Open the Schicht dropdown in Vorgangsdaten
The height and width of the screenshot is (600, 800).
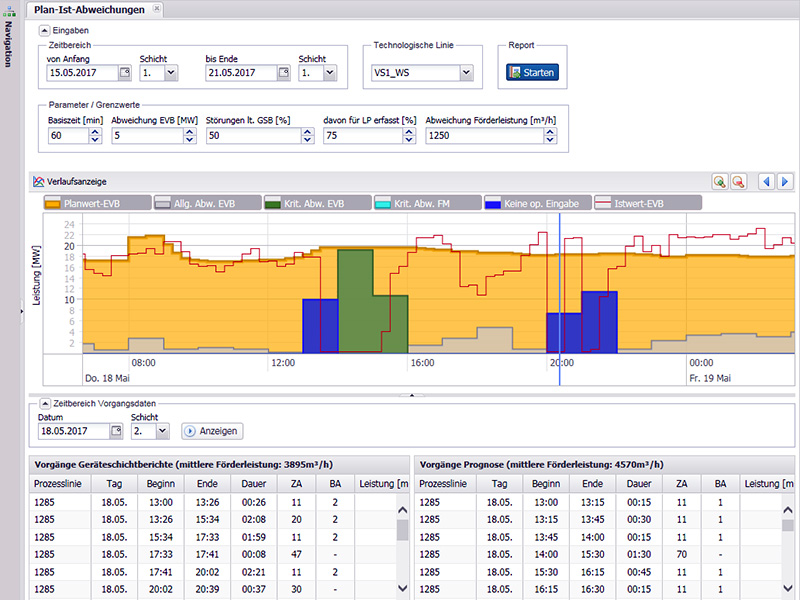click(162, 431)
